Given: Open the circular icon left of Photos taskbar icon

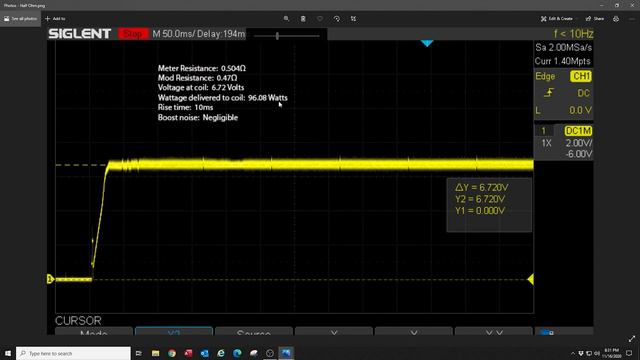Looking at the screenshot, I should click(x=270, y=353).
